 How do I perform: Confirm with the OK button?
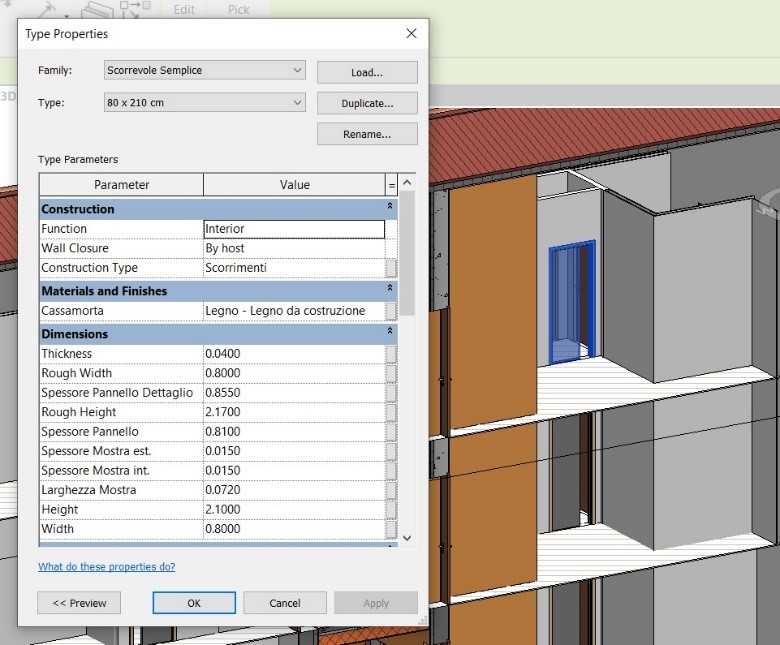[x=194, y=603]
